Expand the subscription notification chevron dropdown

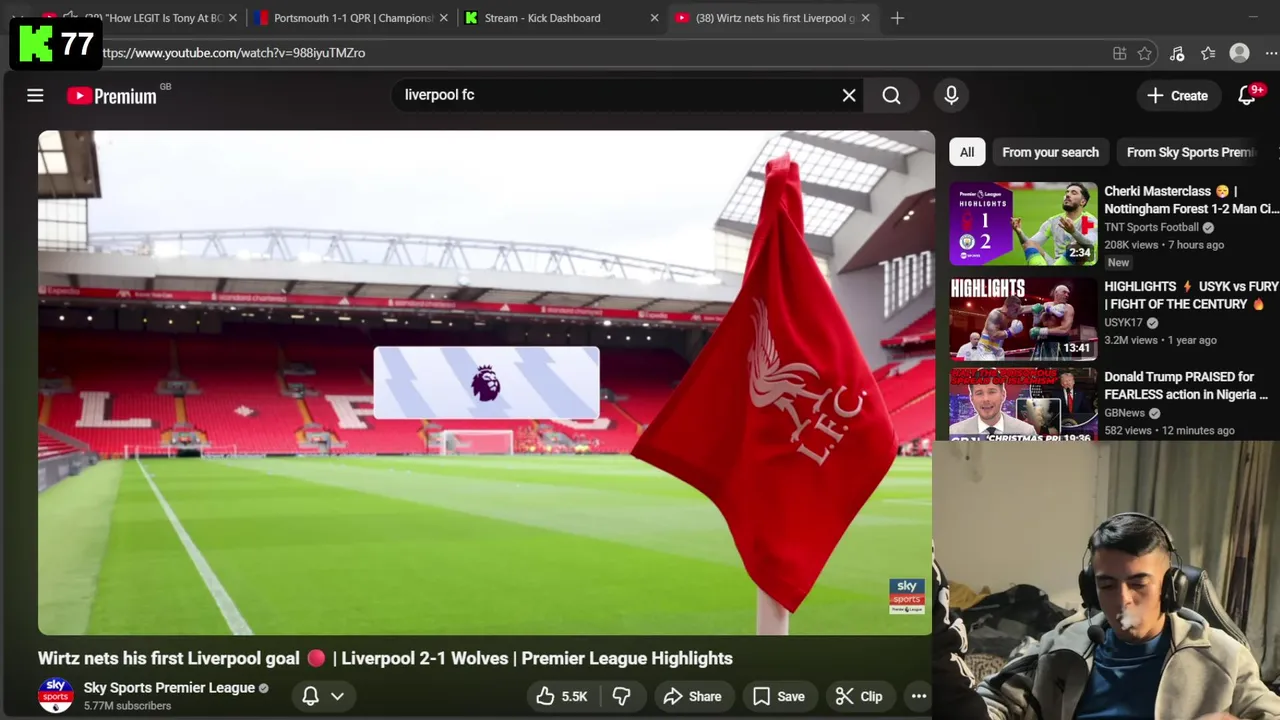(x=338, y=696)
